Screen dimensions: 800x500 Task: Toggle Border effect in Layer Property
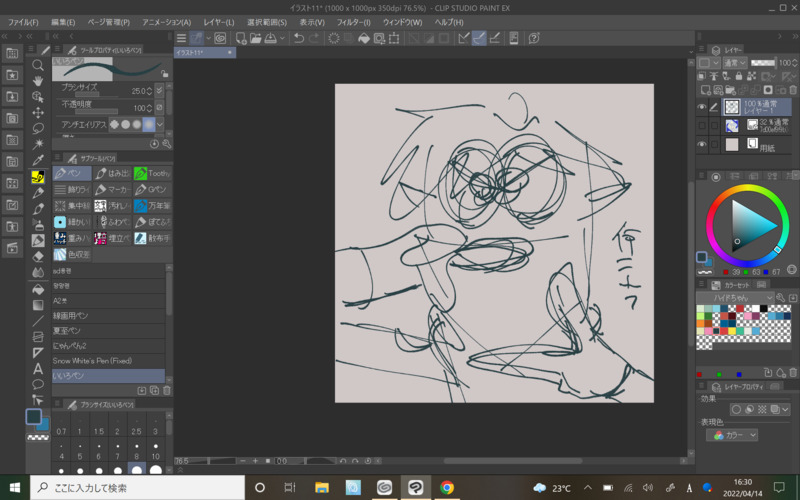(x=736, y=409)
